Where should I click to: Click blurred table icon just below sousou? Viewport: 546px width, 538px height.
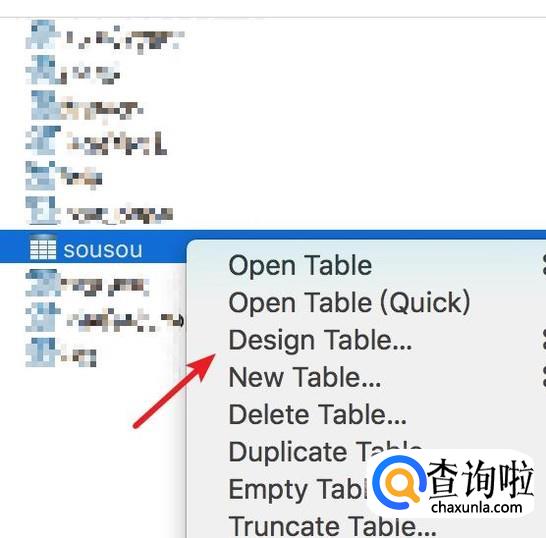[x=42, y=283]
